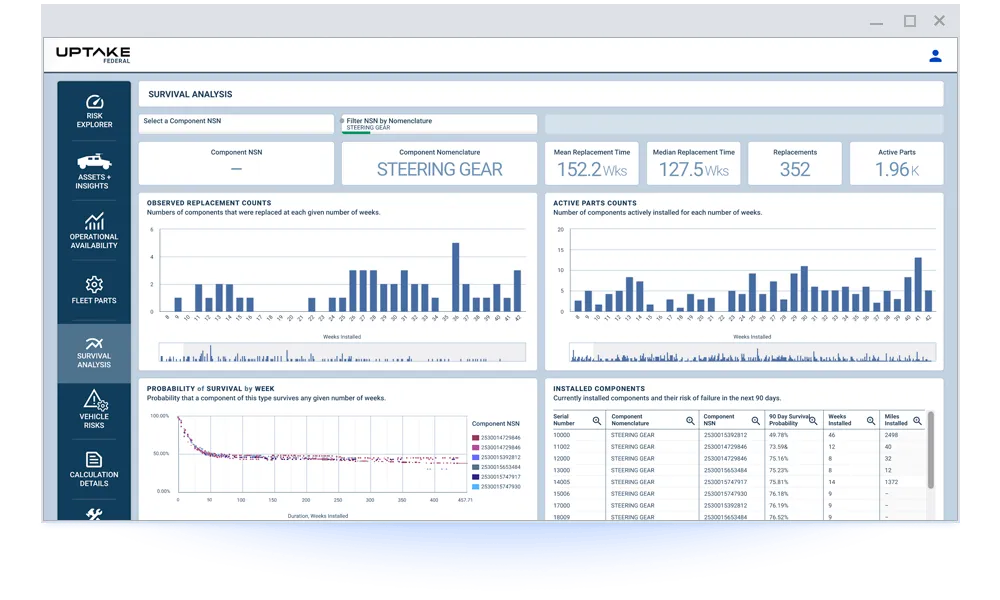
Task: Select serial number 11002 cell
Action: (x=561, y=447)
